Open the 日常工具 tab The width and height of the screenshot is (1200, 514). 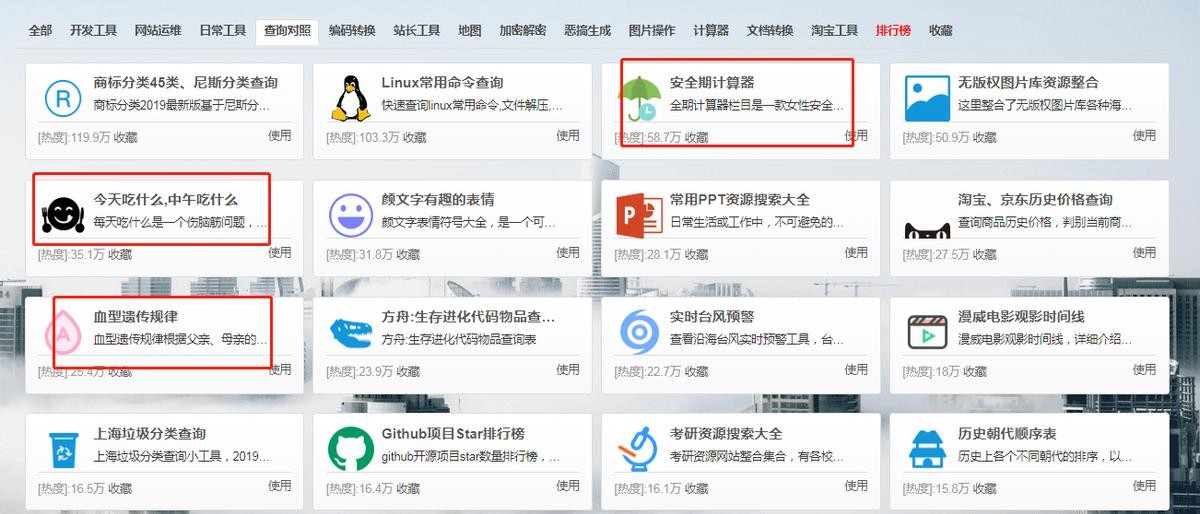[222, 30]
